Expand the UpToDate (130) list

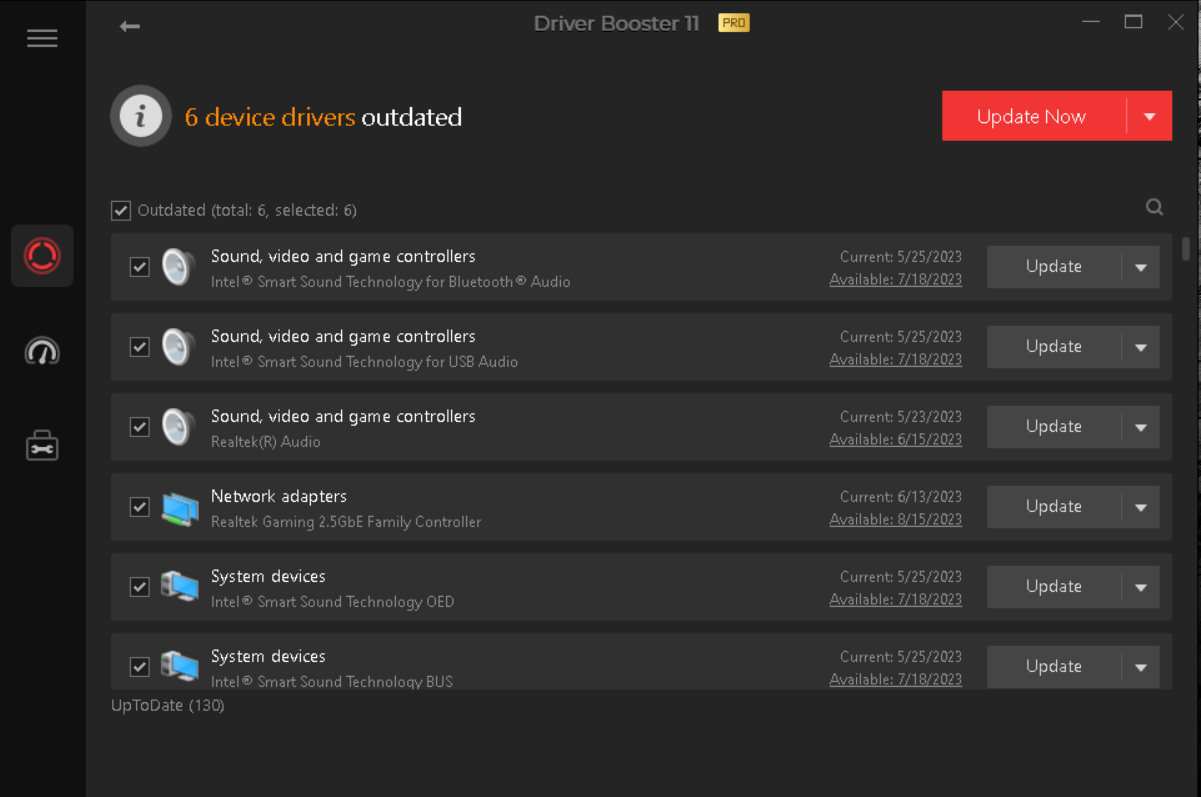point(168,705)
